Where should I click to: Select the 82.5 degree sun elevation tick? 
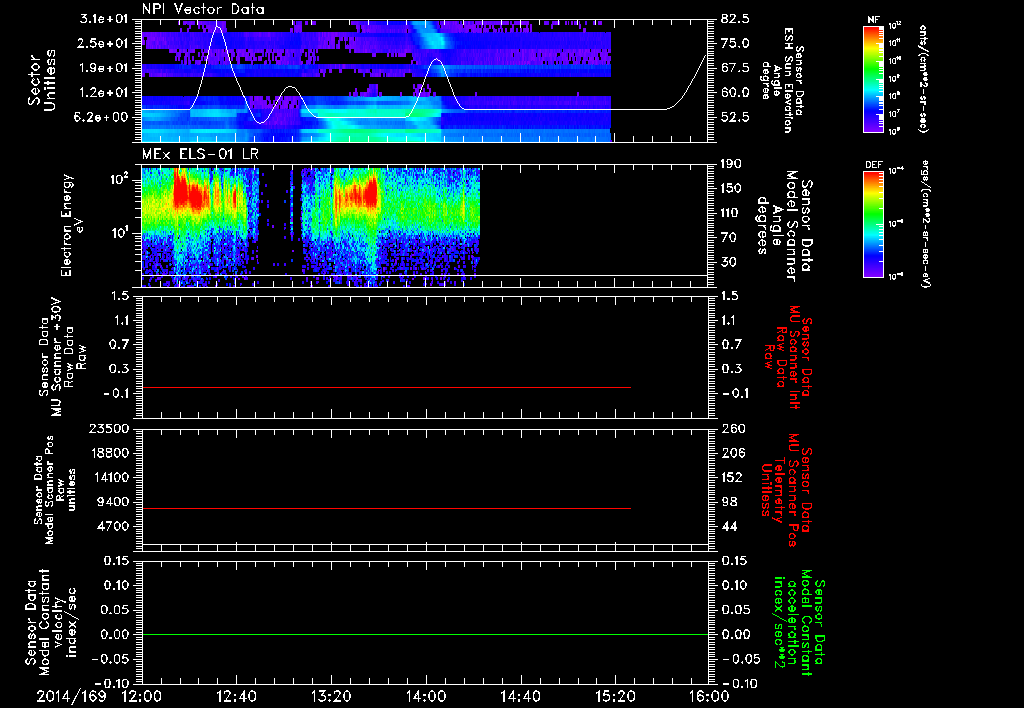pos(735,19)
